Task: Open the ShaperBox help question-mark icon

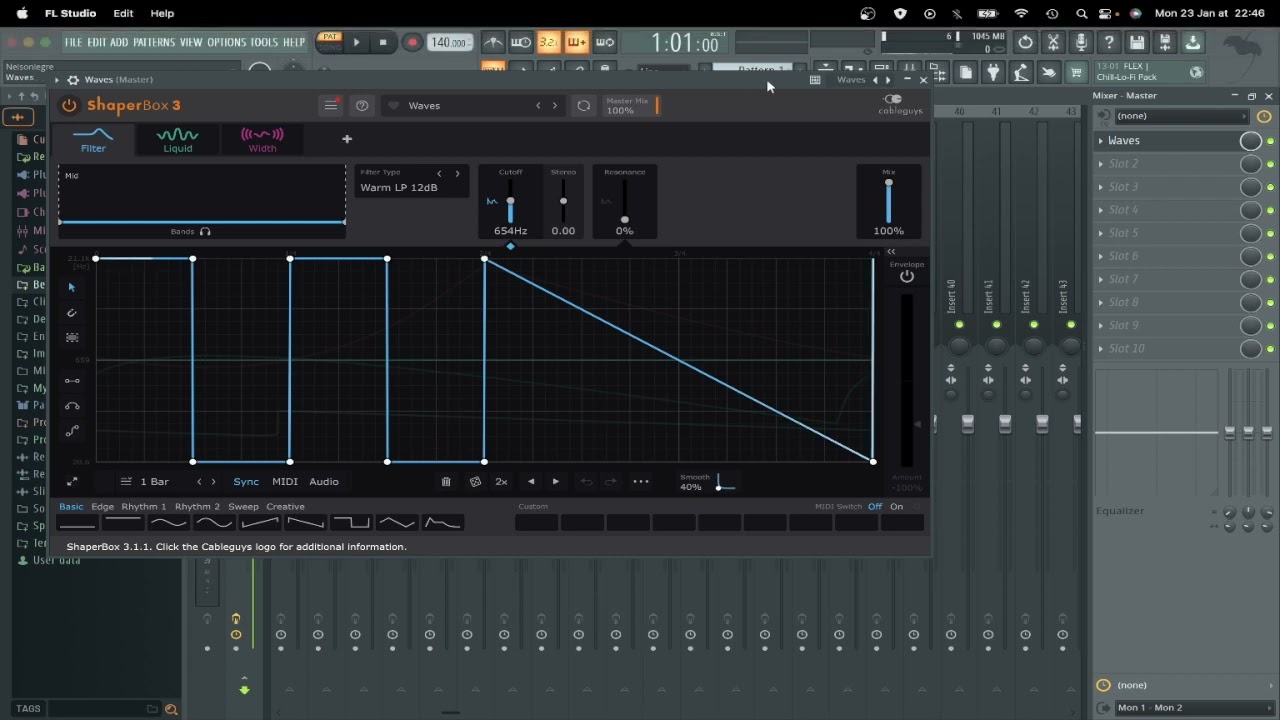Action: (x=362, y=105)
